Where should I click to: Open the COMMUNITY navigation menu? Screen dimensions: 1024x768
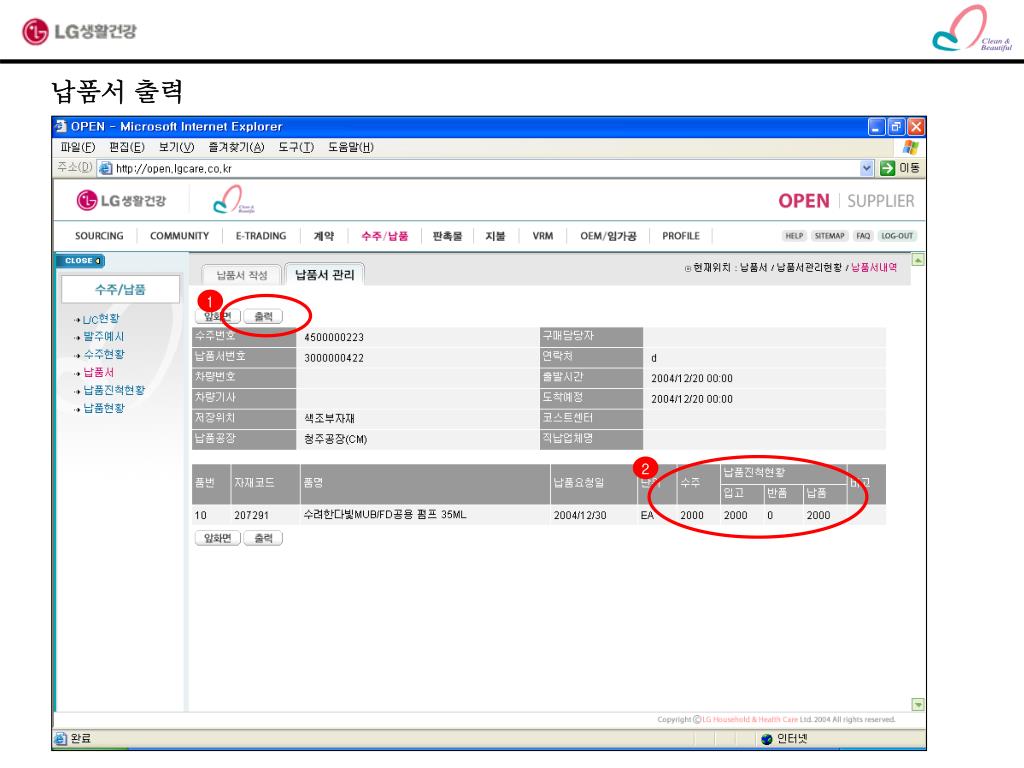point(180,236)
